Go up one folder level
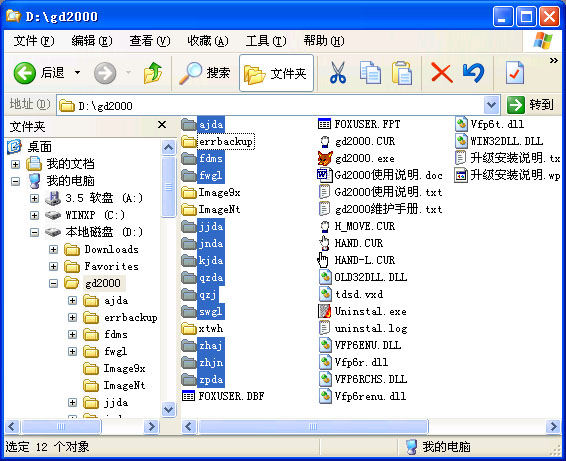This screenshot has width=566, height=461. click(x=153, y=73)
